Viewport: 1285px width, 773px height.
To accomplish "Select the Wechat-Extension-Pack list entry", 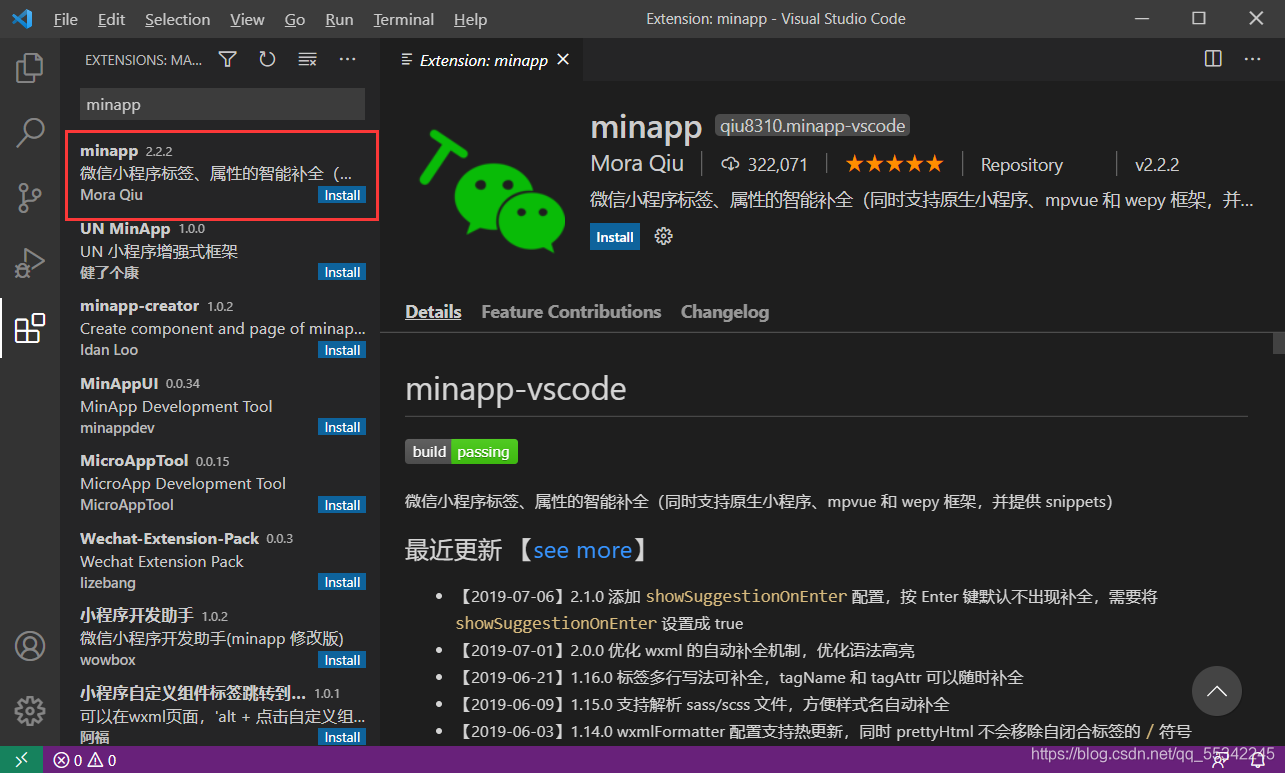I will 222,561.
